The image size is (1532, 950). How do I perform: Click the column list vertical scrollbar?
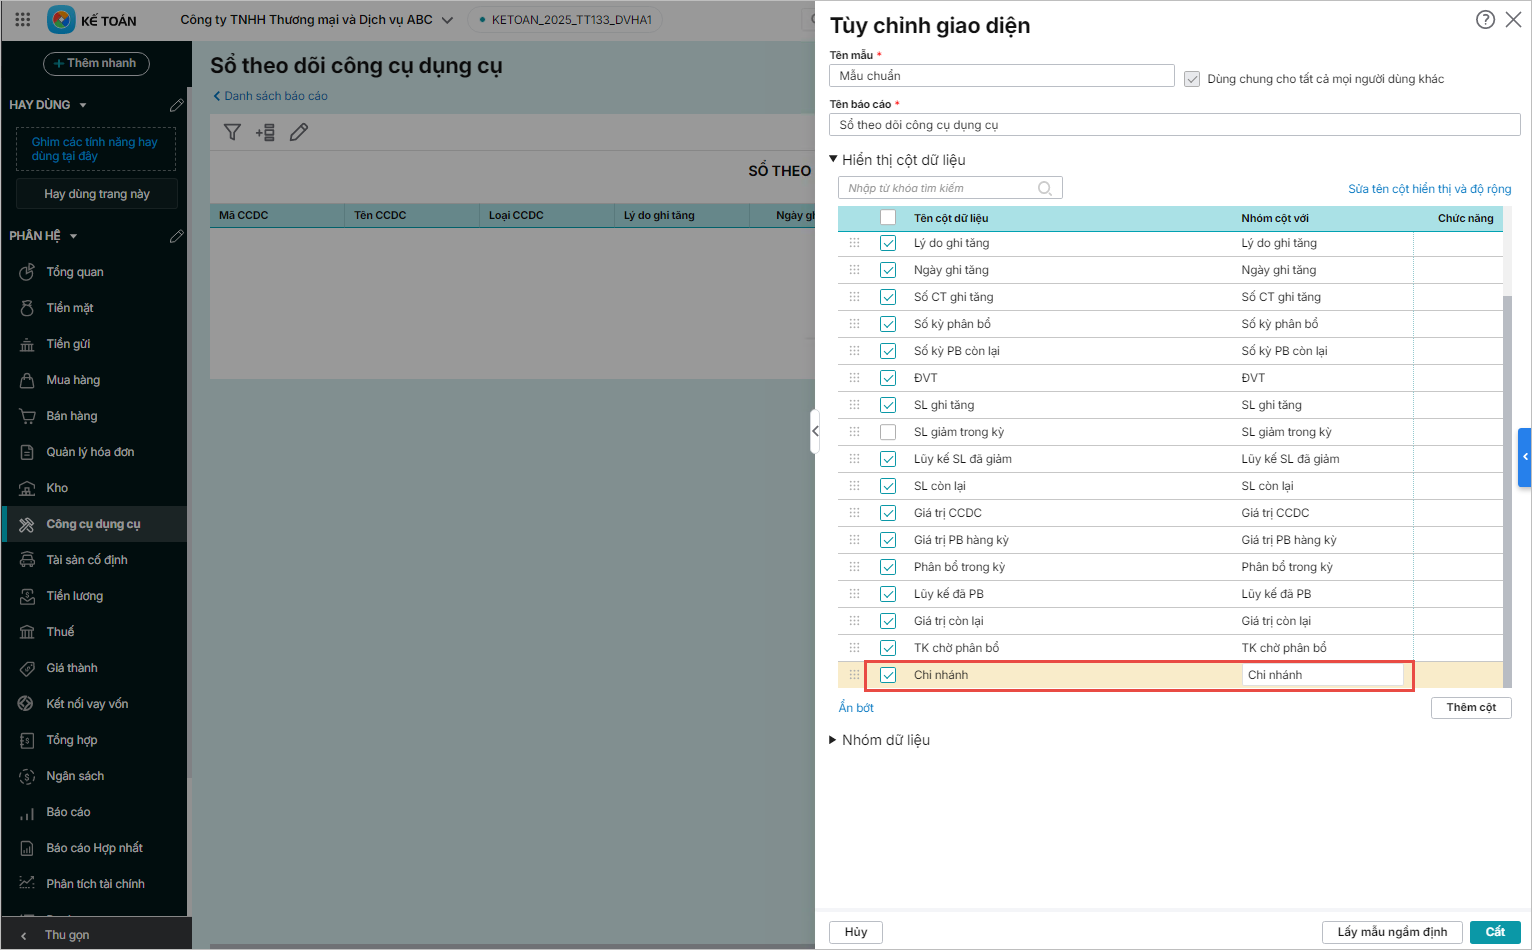coord(1507,490)
